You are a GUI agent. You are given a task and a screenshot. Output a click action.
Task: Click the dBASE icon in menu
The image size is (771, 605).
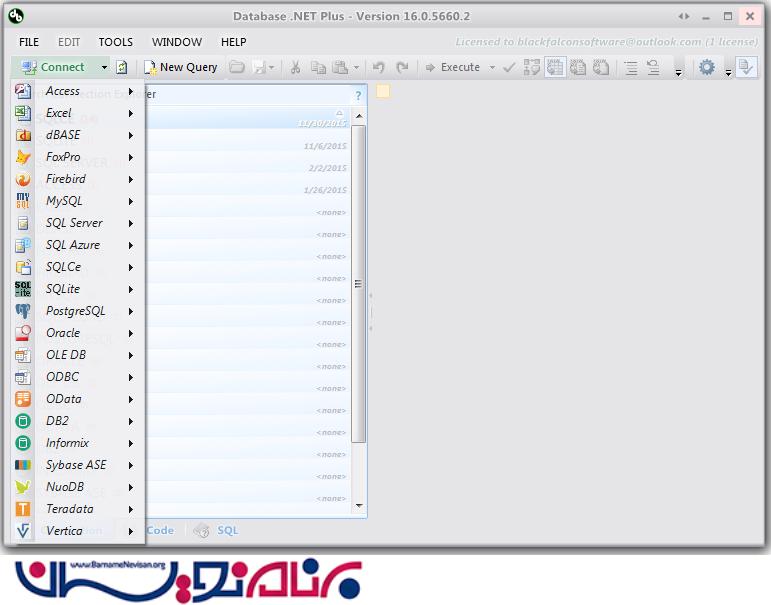(x=23, y=135)
